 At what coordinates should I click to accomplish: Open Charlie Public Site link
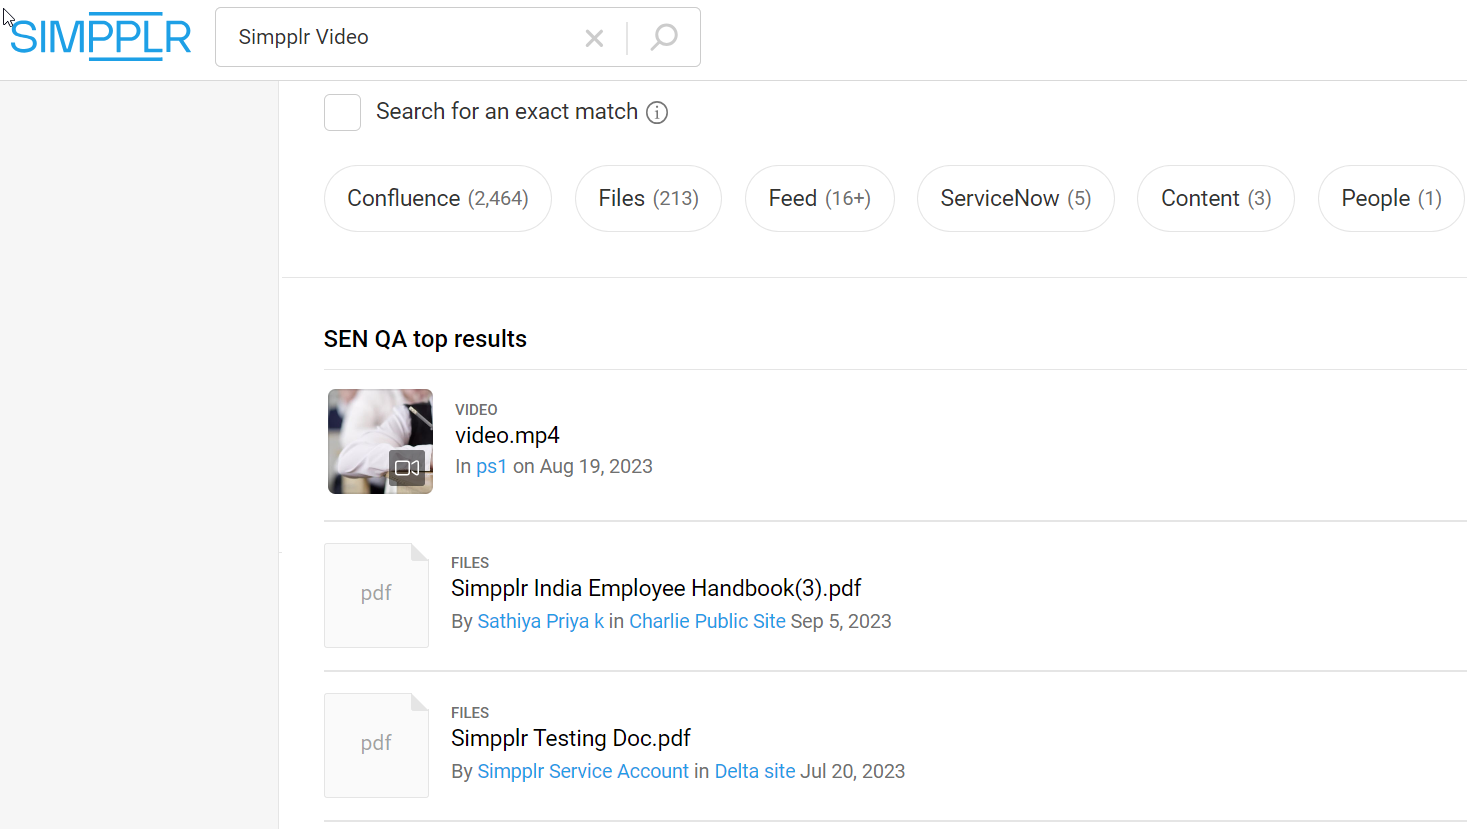pyautogui.click(x=707, y=621)
